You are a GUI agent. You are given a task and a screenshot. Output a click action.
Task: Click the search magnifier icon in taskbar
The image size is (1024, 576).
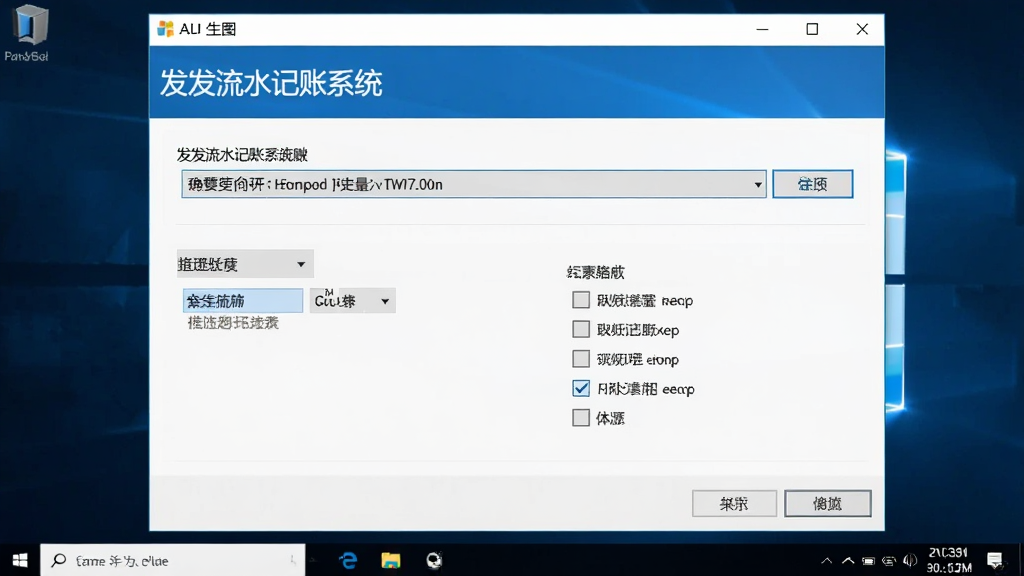pos(59,560)
